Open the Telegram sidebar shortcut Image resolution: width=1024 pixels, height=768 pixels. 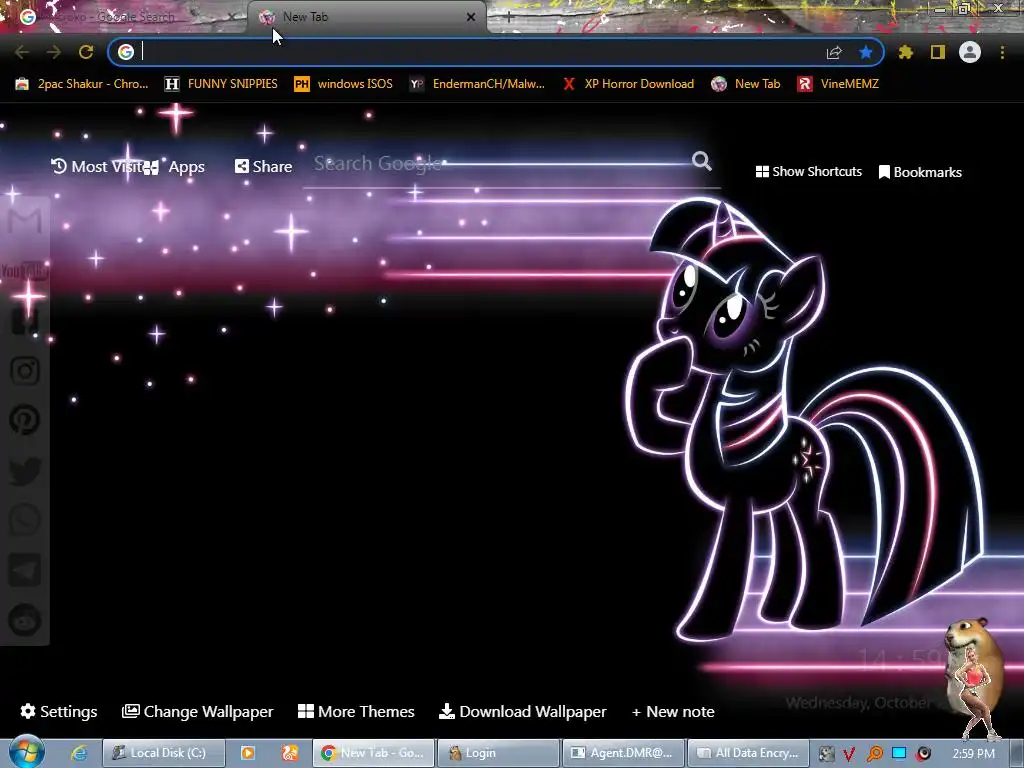(25, 569)
